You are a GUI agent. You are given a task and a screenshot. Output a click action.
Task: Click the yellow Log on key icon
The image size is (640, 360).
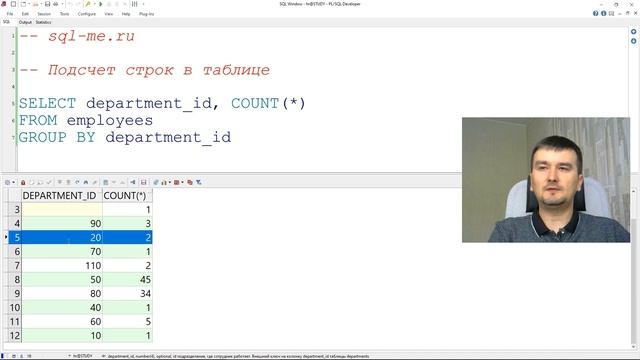tap(87, 4)
